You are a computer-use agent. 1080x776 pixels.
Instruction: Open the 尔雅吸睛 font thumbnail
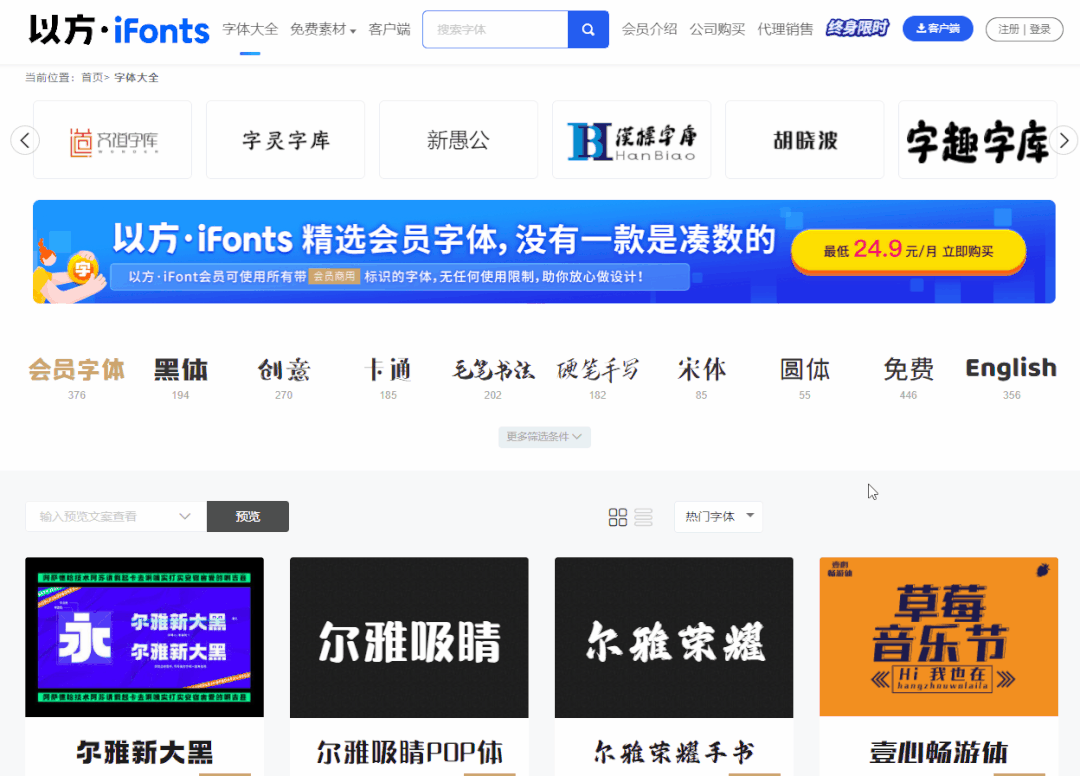pyautogui.click(x=409, y=638)
